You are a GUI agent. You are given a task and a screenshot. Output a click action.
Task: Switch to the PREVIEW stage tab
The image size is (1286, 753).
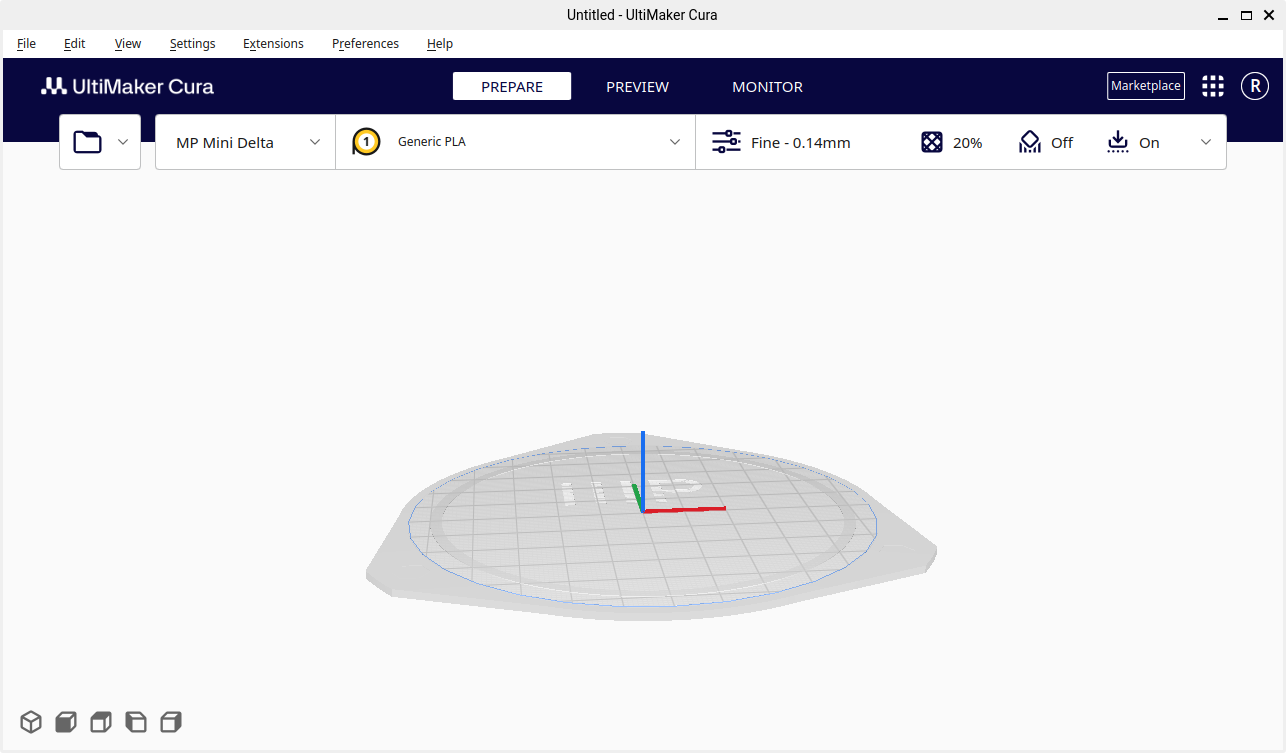[637, 87]
